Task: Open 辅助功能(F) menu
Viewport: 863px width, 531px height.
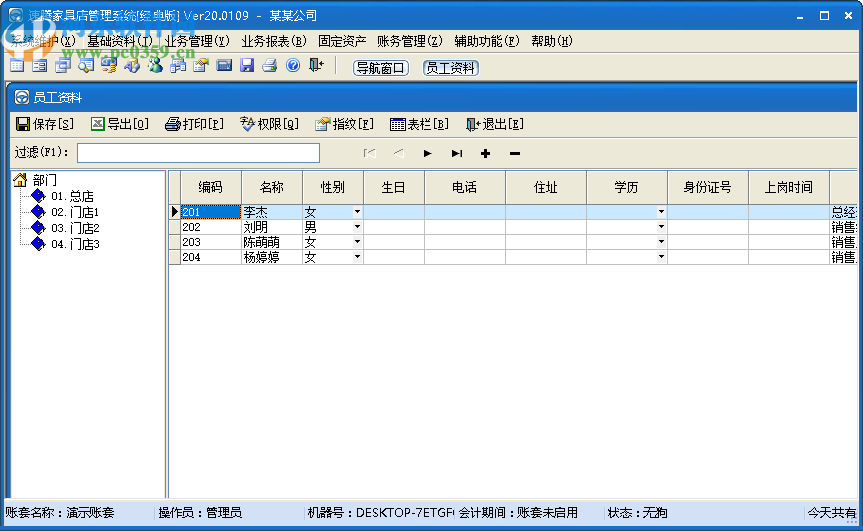Action: [x=487, y=41]
